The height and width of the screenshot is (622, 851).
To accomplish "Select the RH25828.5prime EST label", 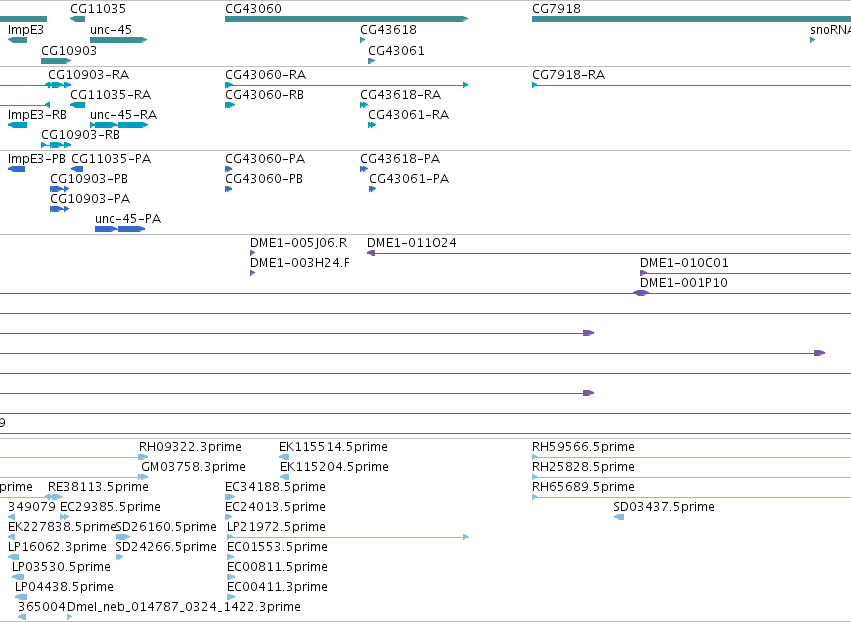I will 583,467.
